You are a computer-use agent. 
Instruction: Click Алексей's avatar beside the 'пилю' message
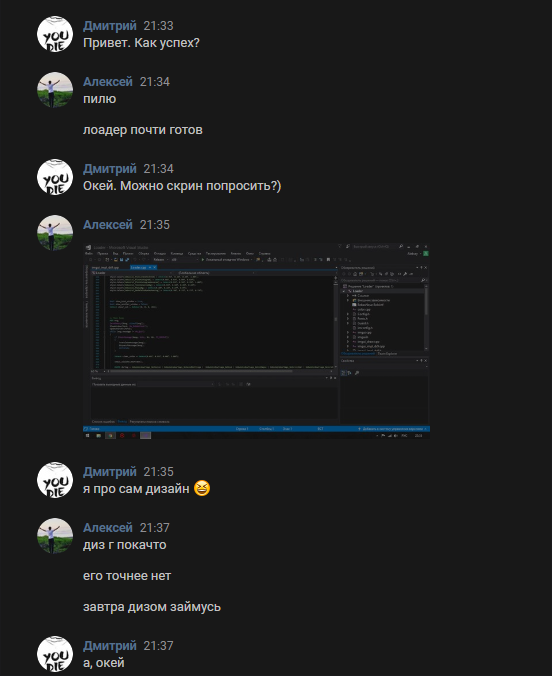55,90
